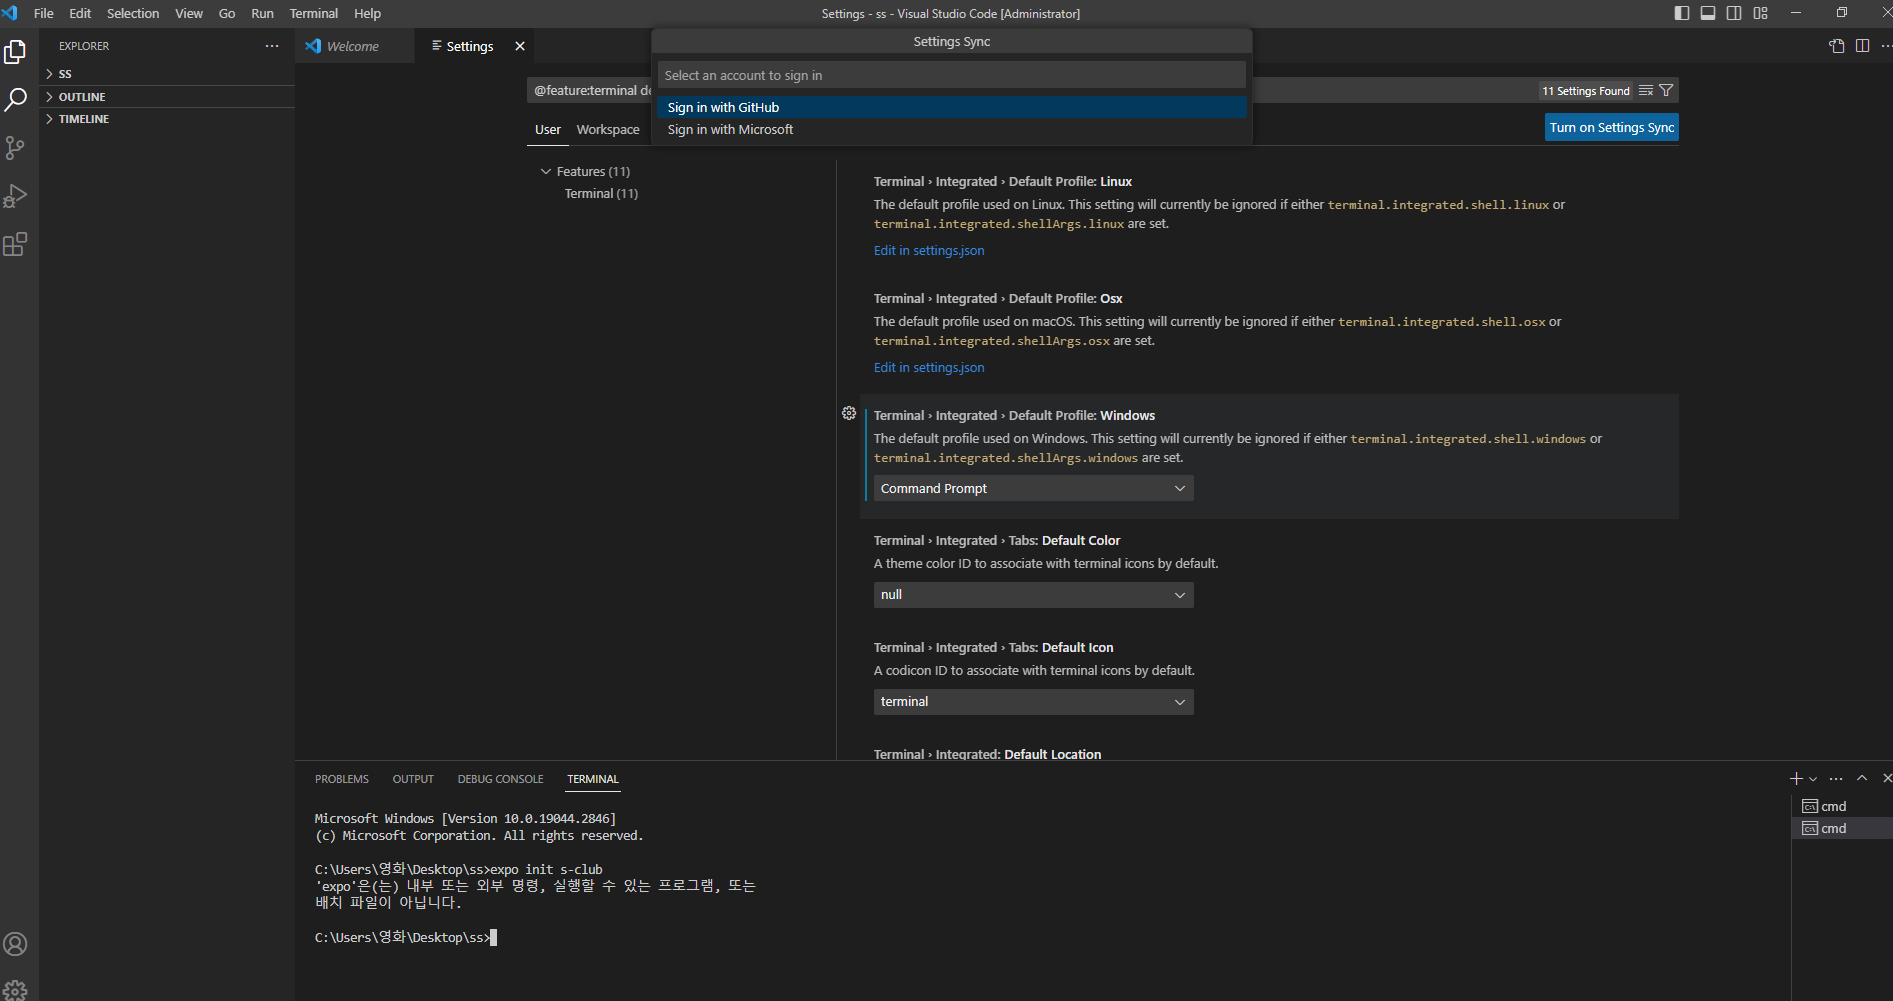Choose Sign in with Microsoft
Image resolution: width=1893 pixels, height=1001 pixels.
tap(952, 130)
